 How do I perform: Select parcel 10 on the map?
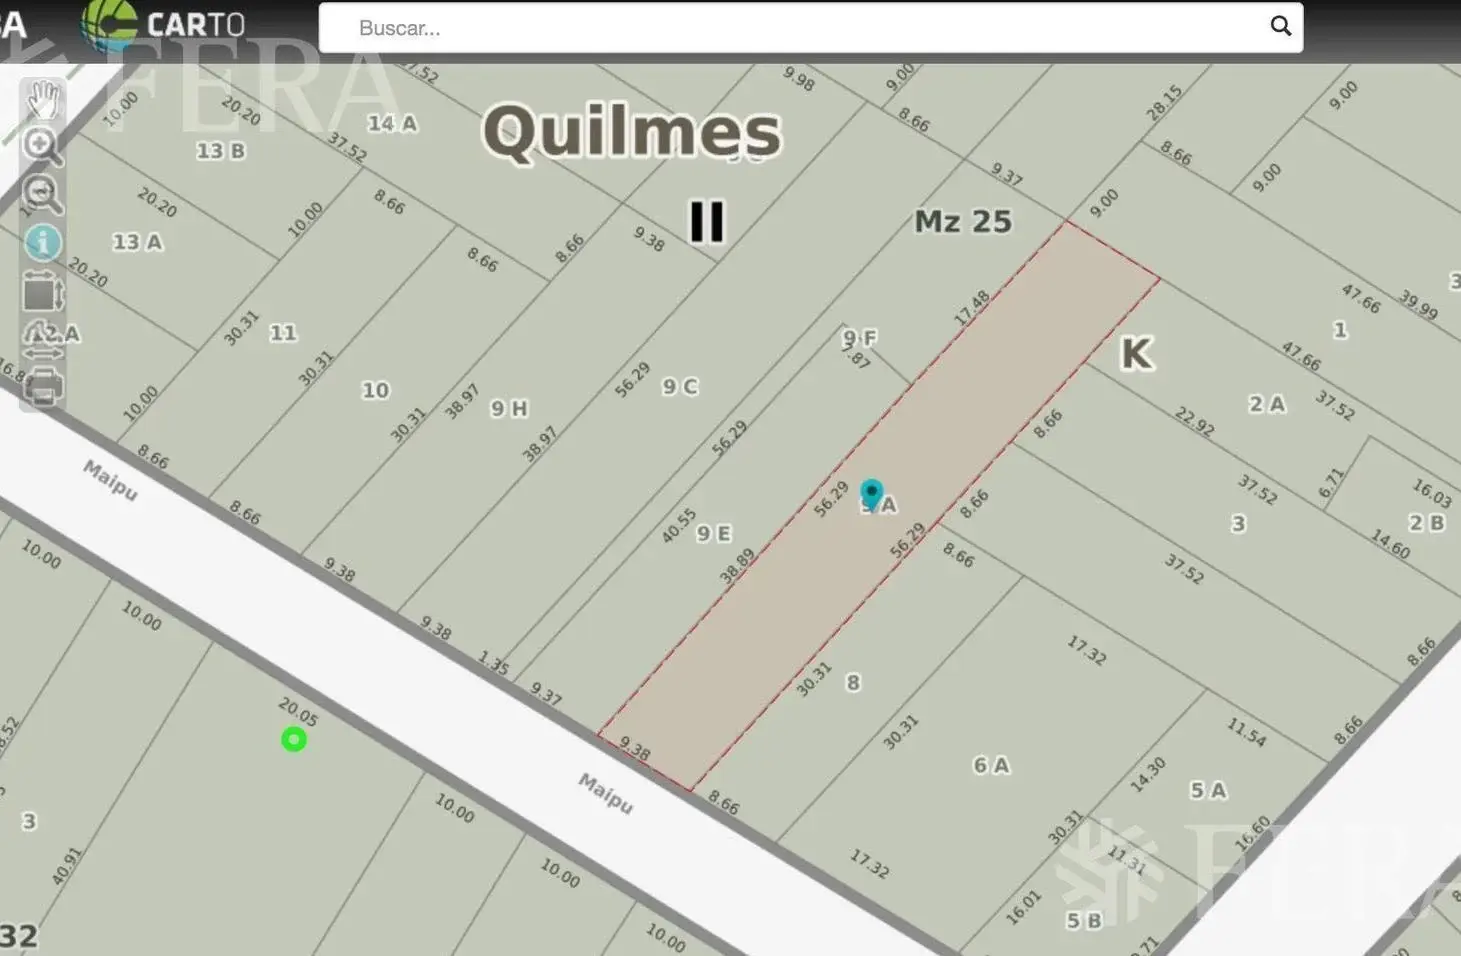pos(376,390)
